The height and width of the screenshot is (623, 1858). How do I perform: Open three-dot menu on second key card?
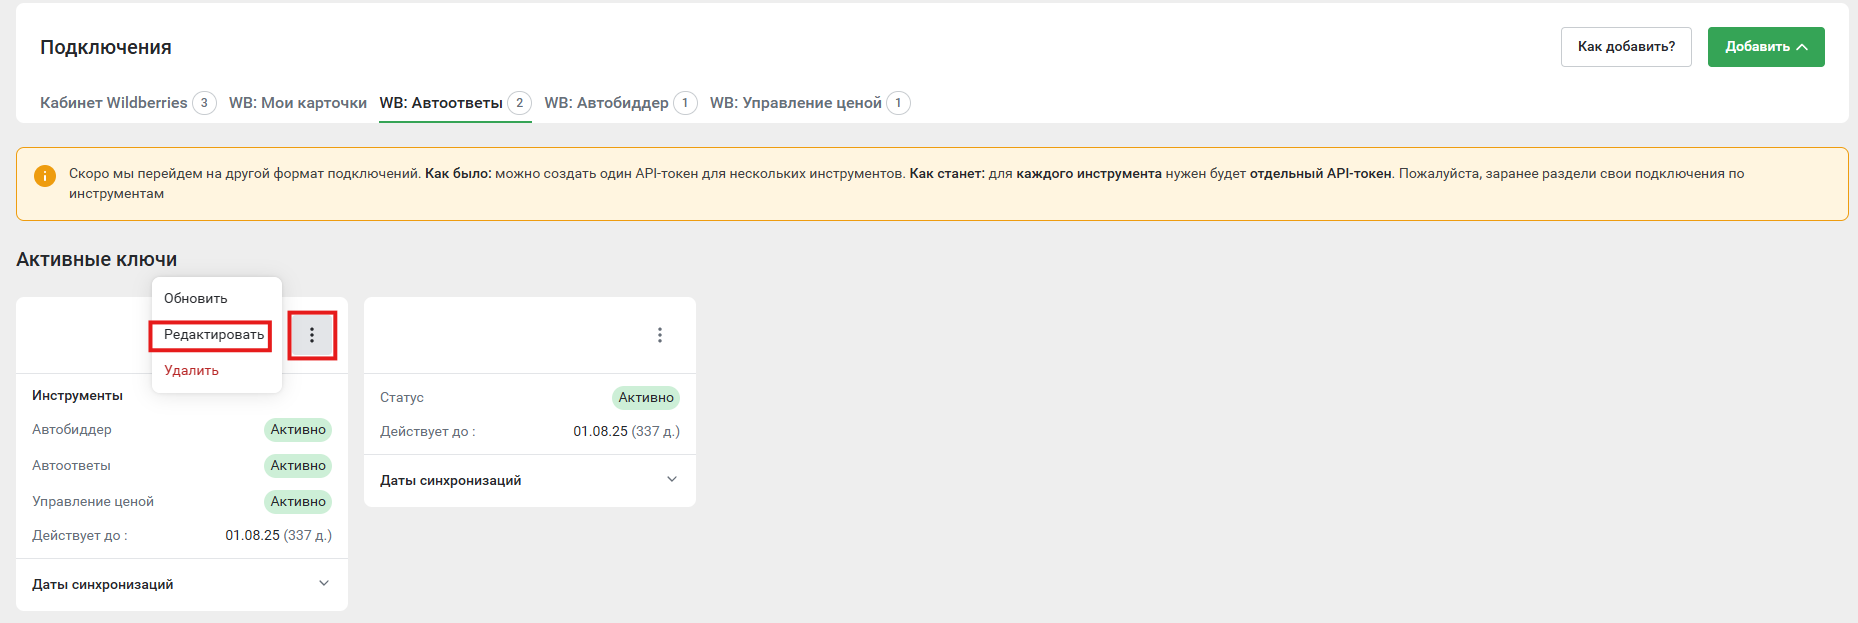(660, 335)
